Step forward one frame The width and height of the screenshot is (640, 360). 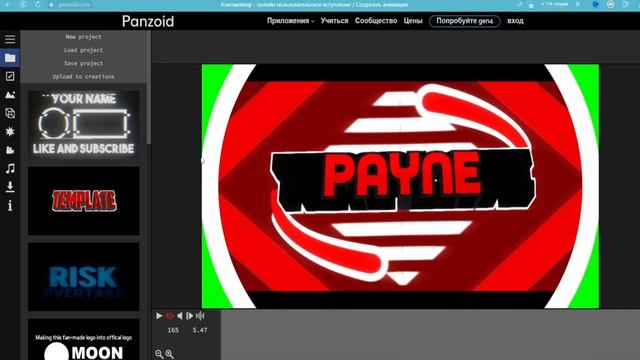pos(189,316)
